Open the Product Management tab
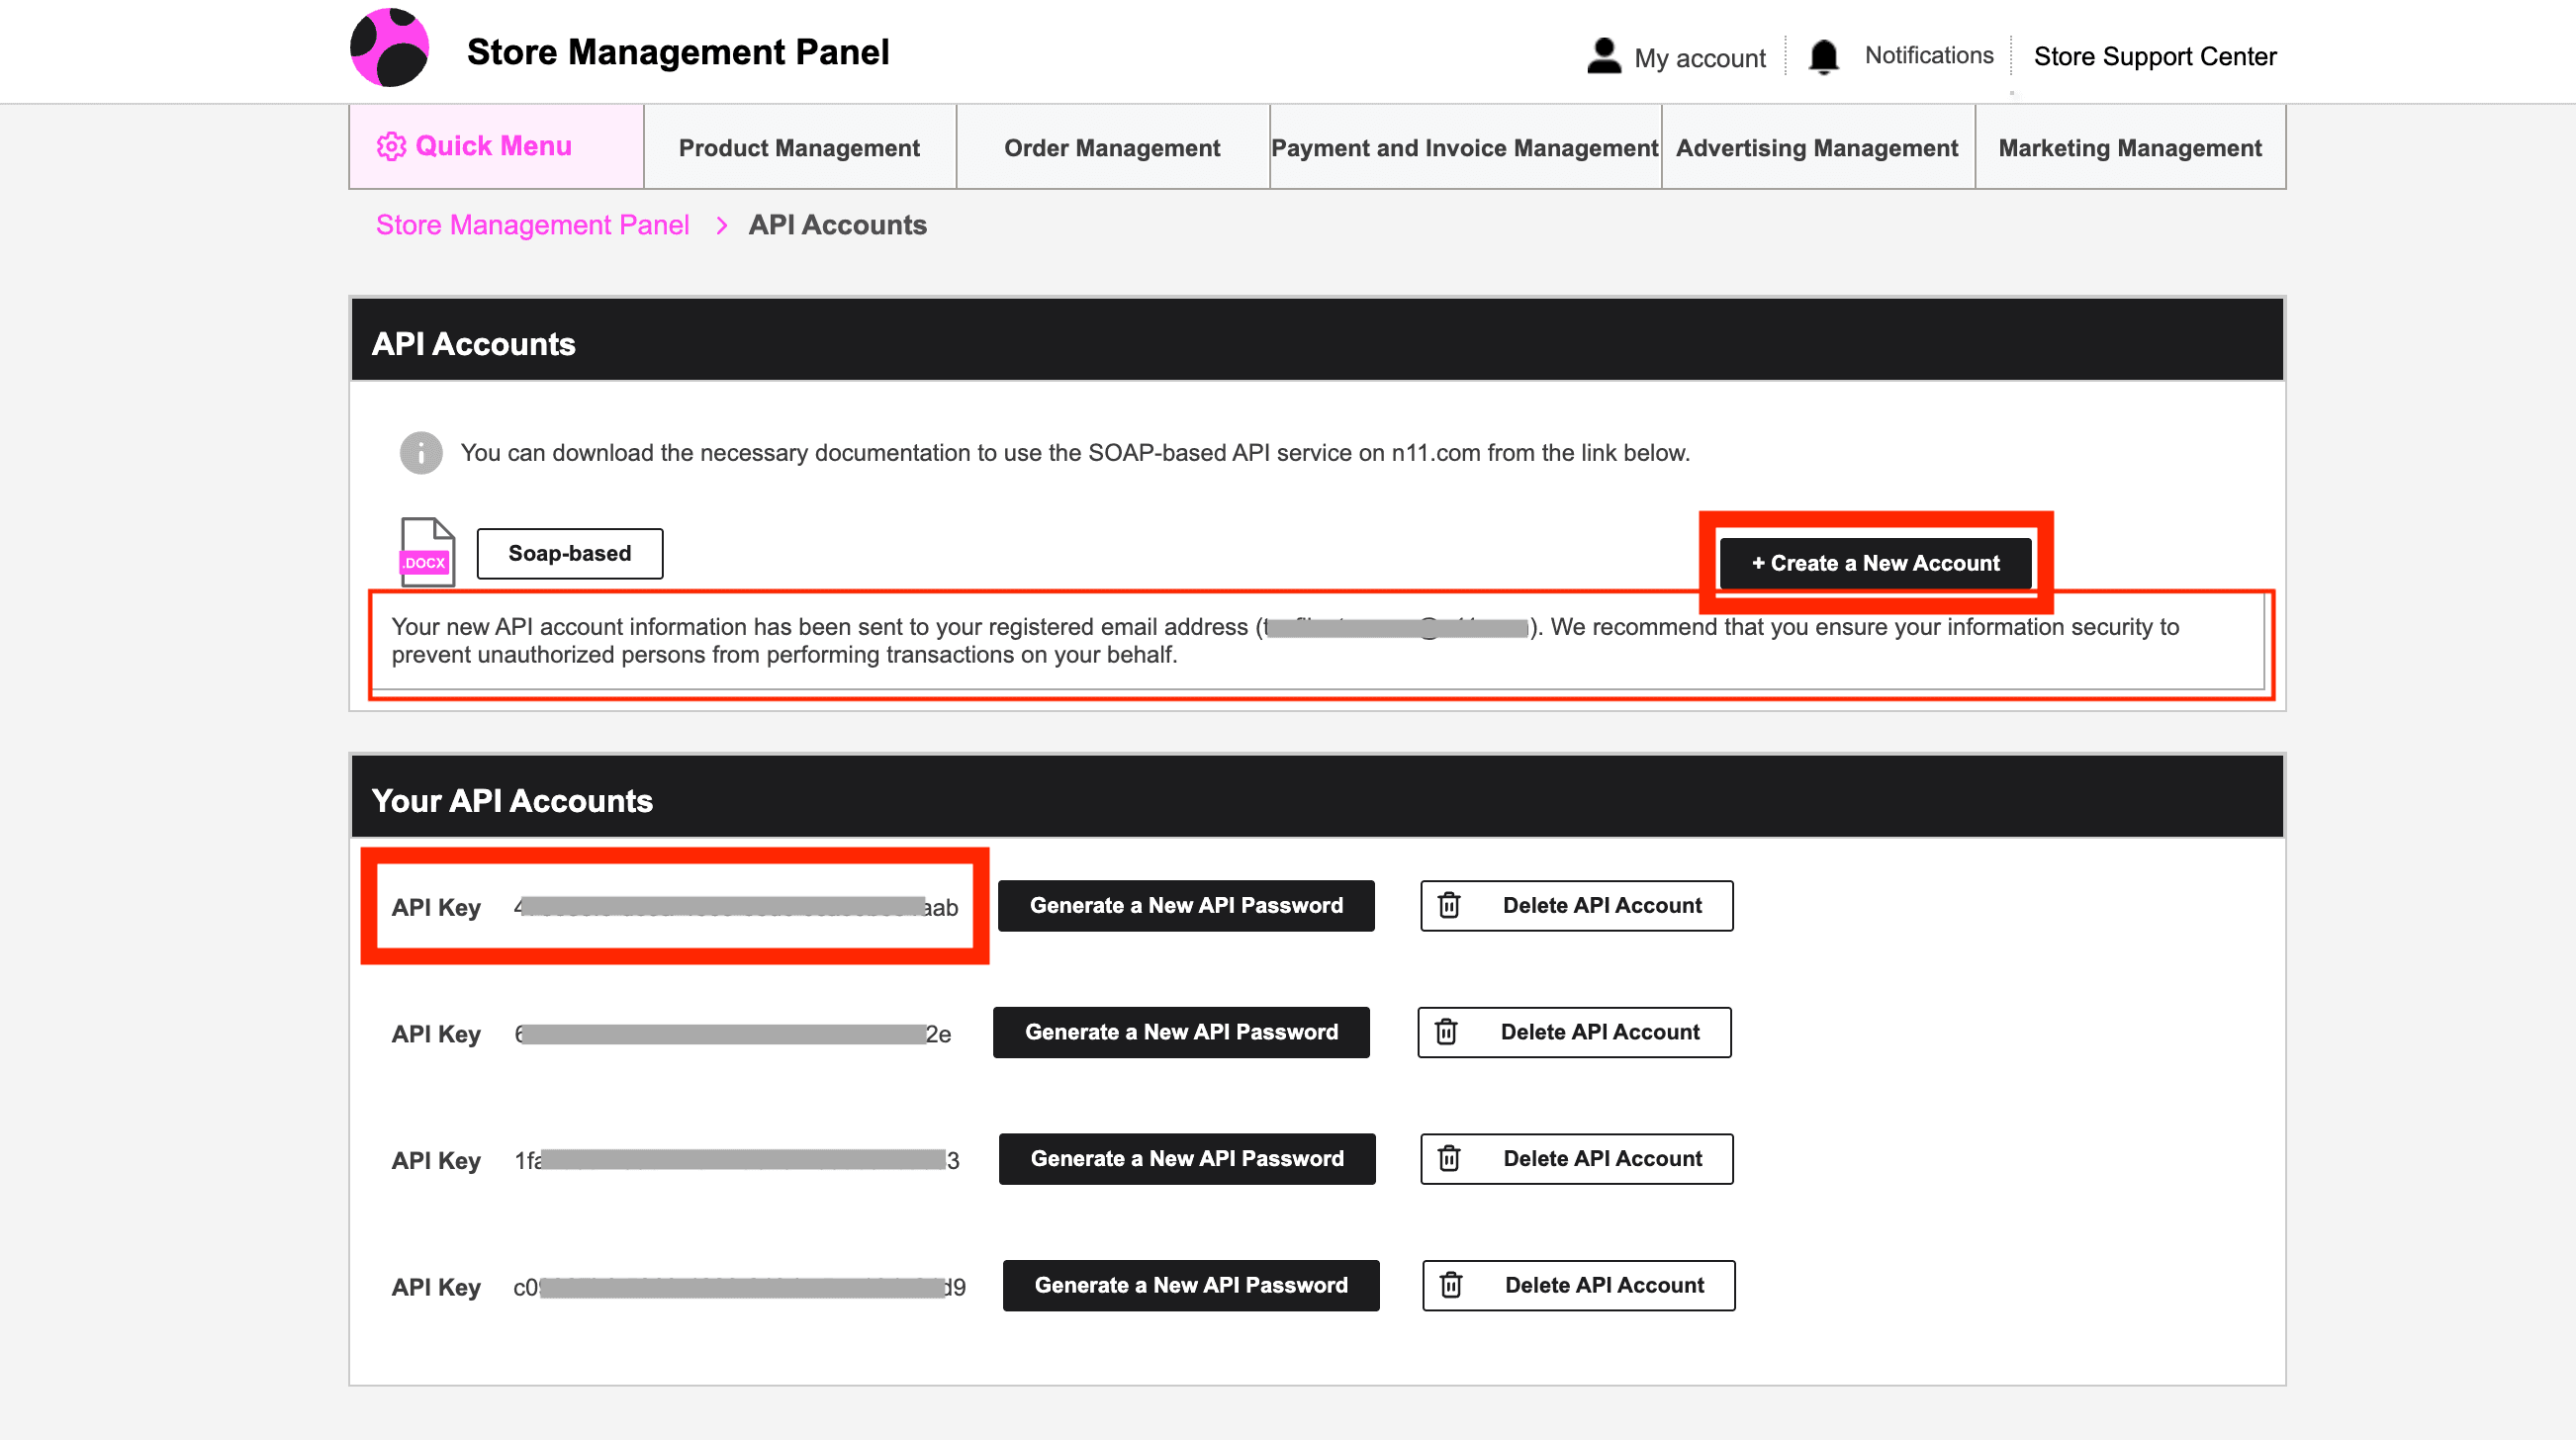The height and width of the screenshot is (1440, 2576). click(799, 148)
